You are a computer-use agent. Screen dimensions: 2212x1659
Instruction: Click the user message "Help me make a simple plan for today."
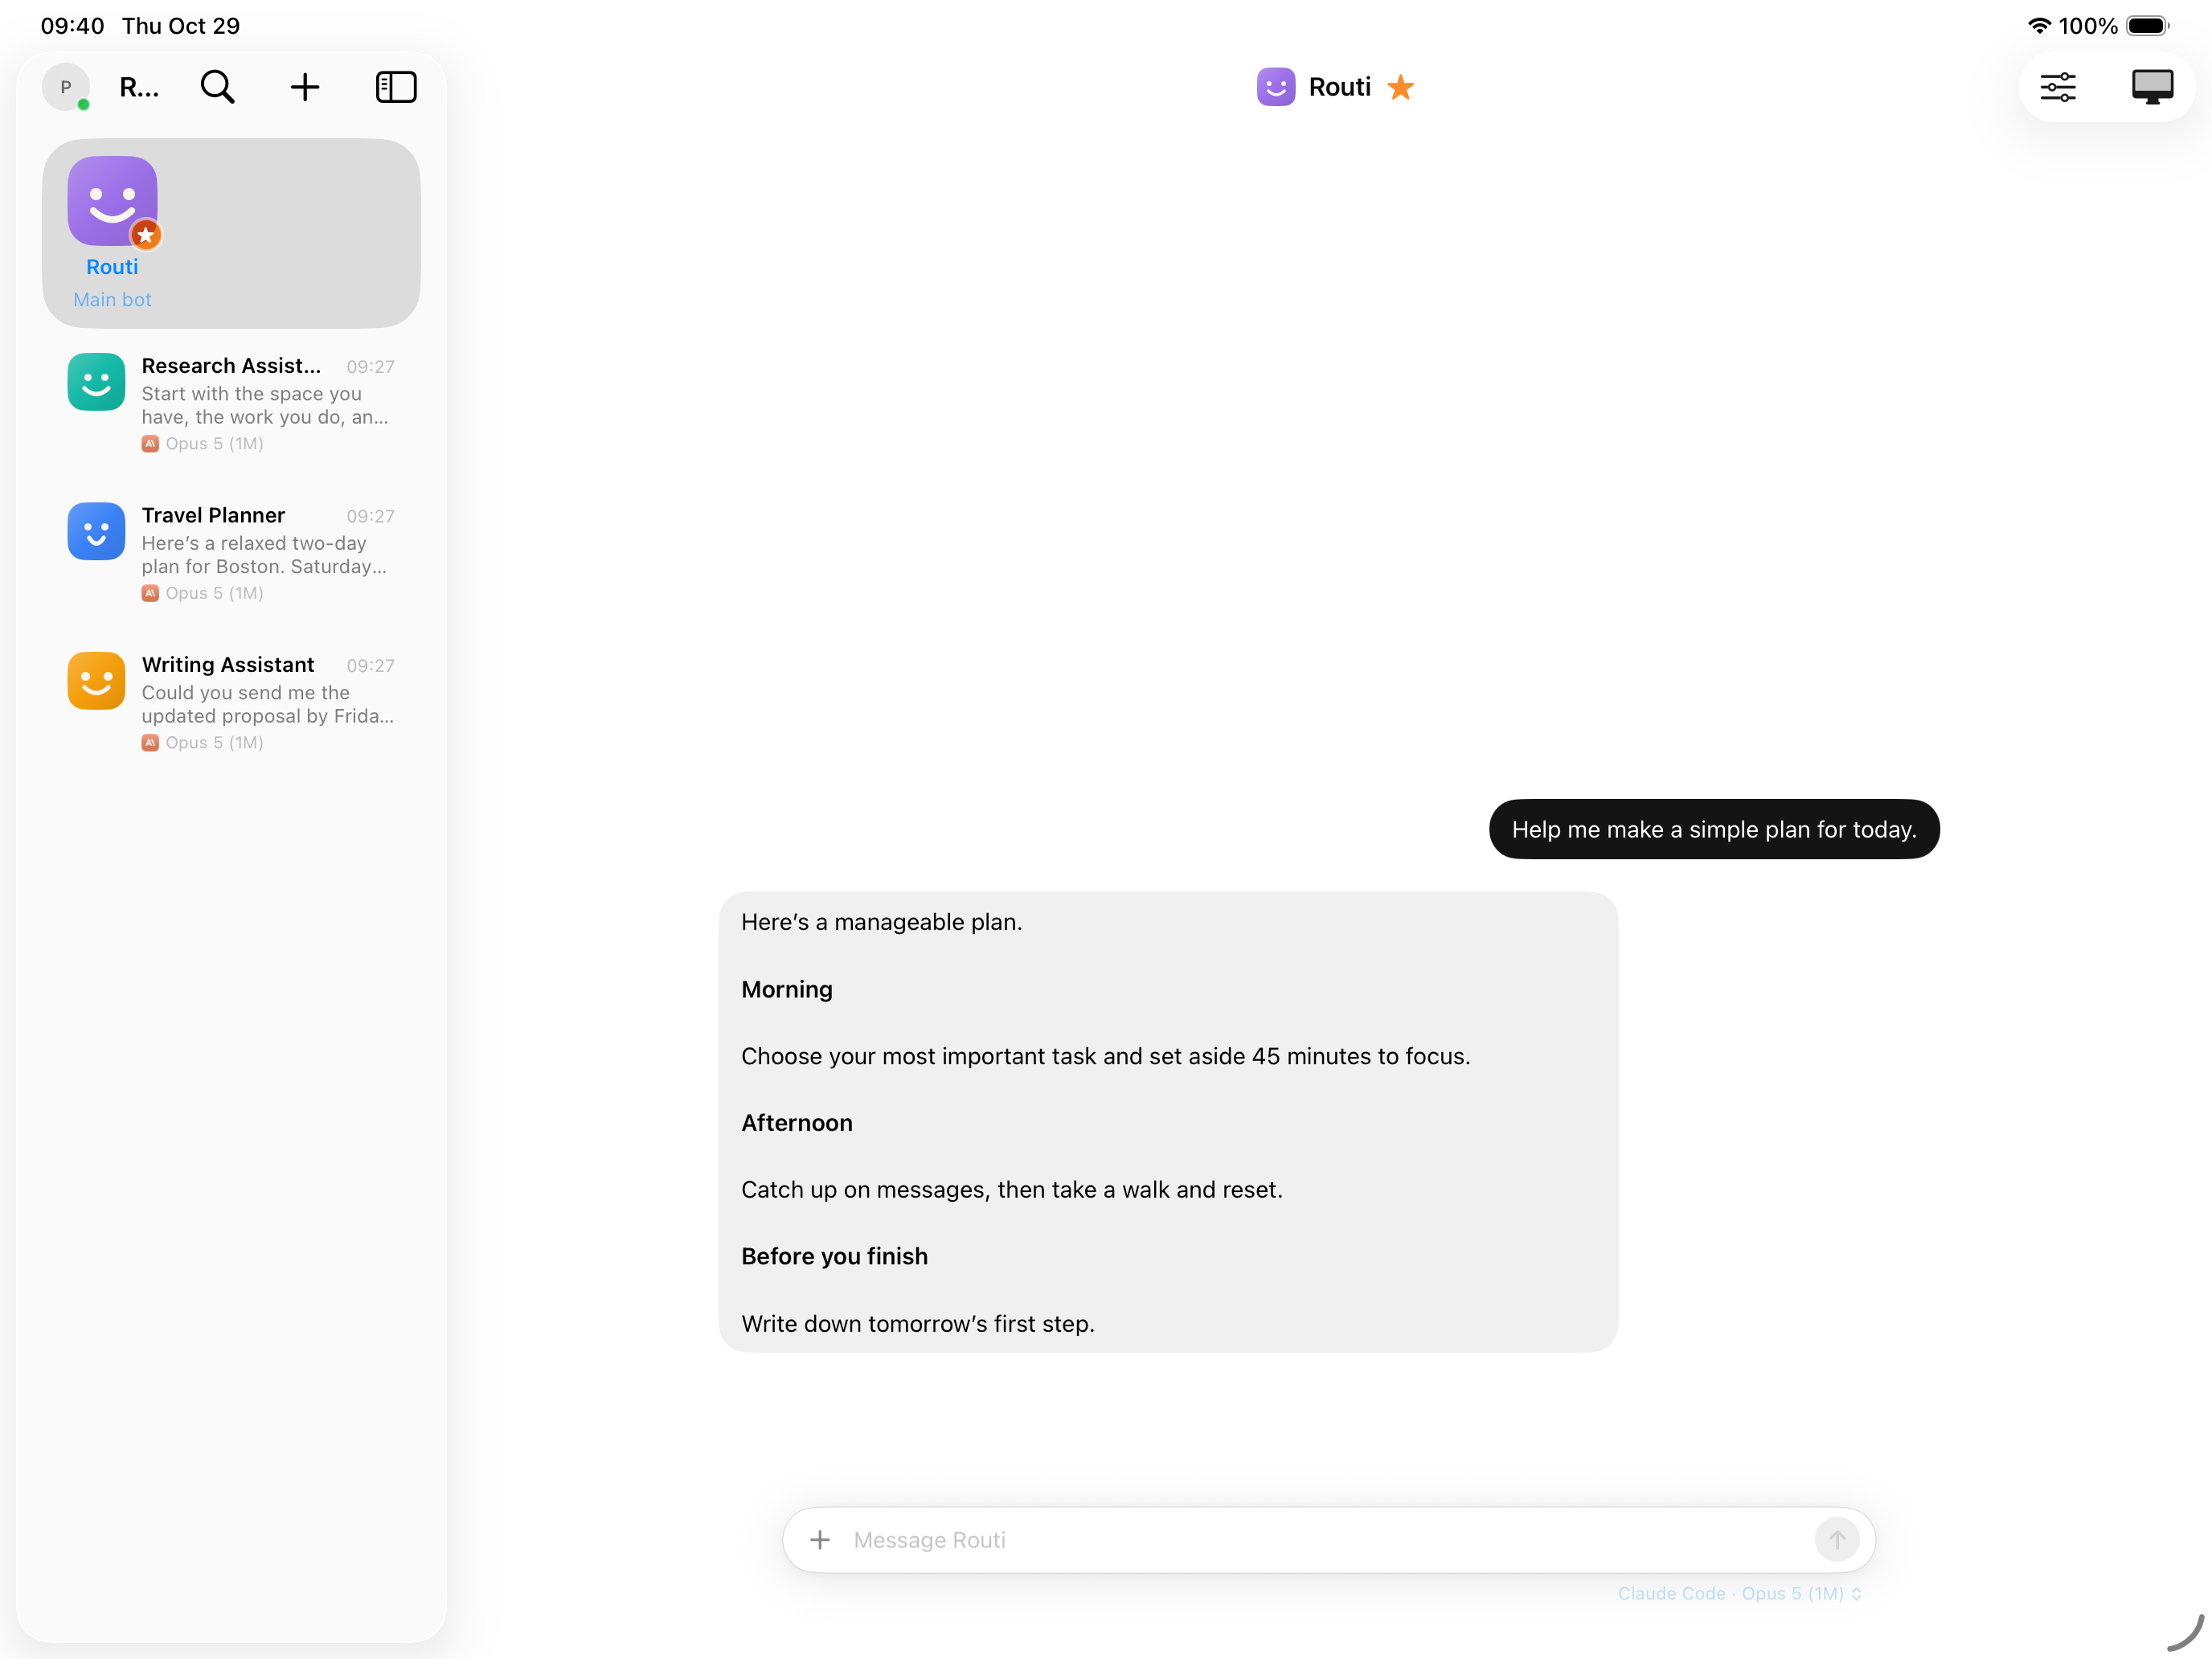[1713, 829]
